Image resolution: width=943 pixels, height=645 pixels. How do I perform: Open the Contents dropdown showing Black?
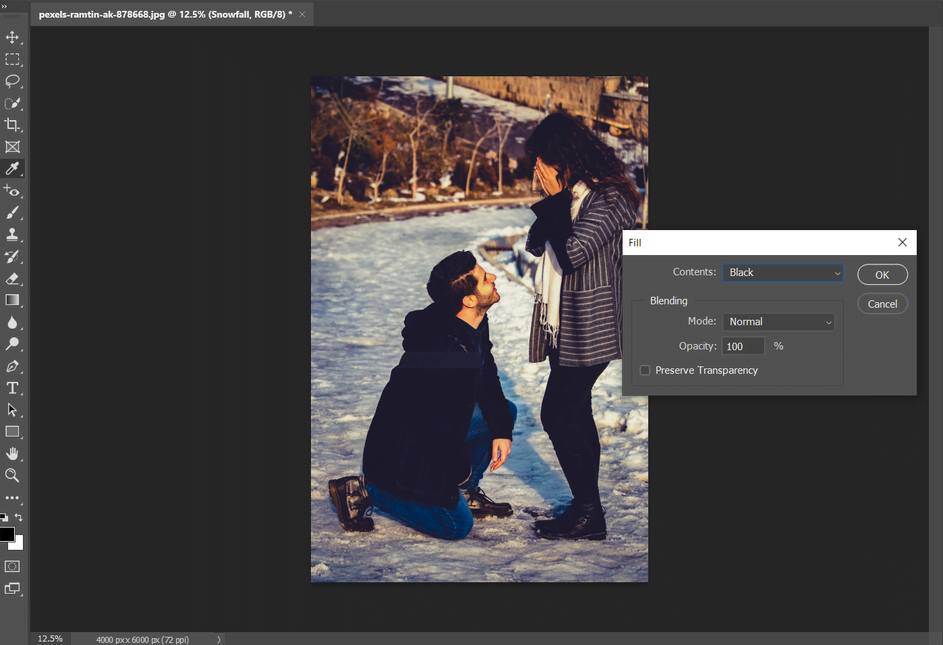click(x=782, y=272)
